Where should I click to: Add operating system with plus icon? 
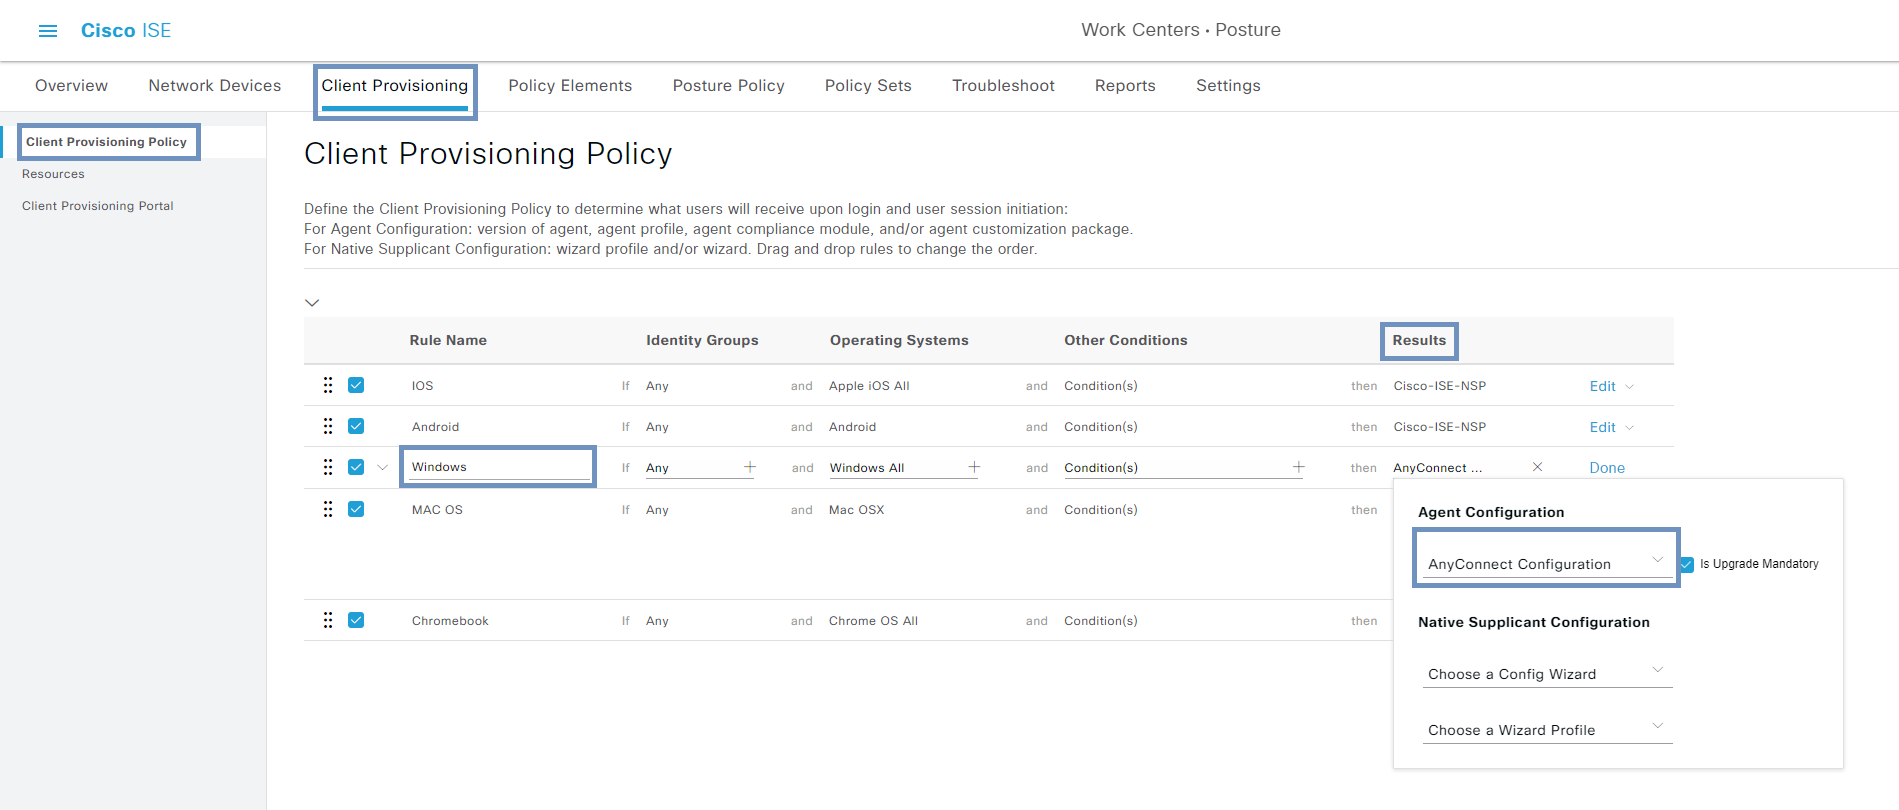974,467
